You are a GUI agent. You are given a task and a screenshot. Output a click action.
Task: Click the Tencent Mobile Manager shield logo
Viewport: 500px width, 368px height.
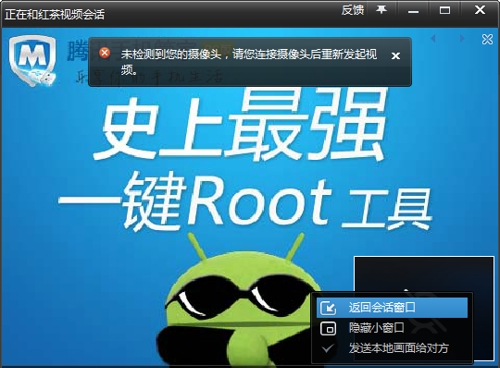33,61
